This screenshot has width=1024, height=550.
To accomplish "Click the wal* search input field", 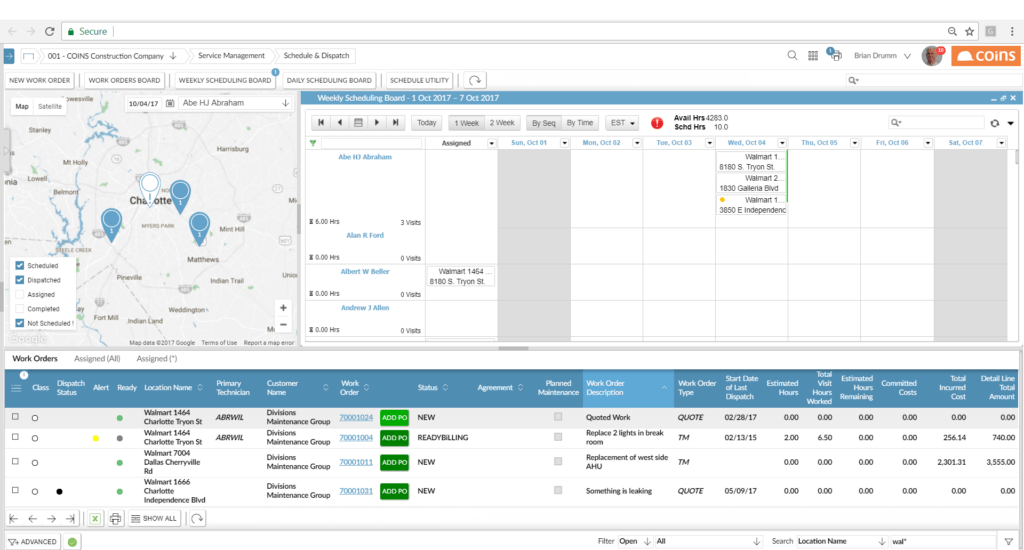I will click(x=942, y=542).
